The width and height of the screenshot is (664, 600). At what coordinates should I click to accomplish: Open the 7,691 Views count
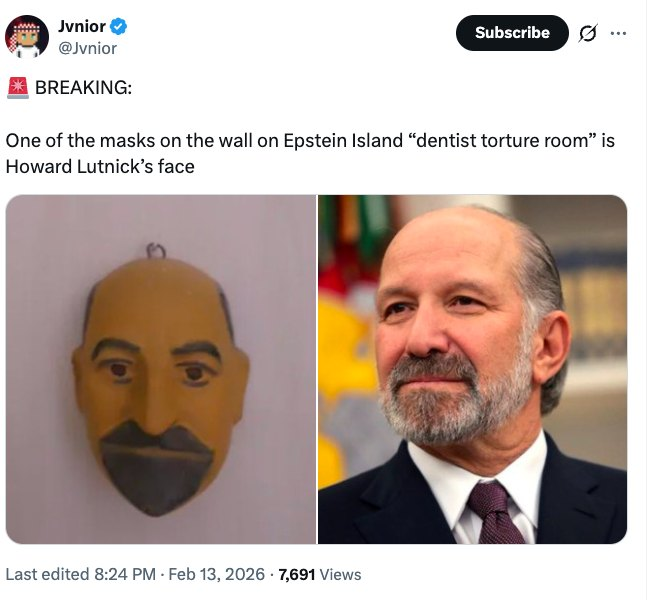point(320,574)
